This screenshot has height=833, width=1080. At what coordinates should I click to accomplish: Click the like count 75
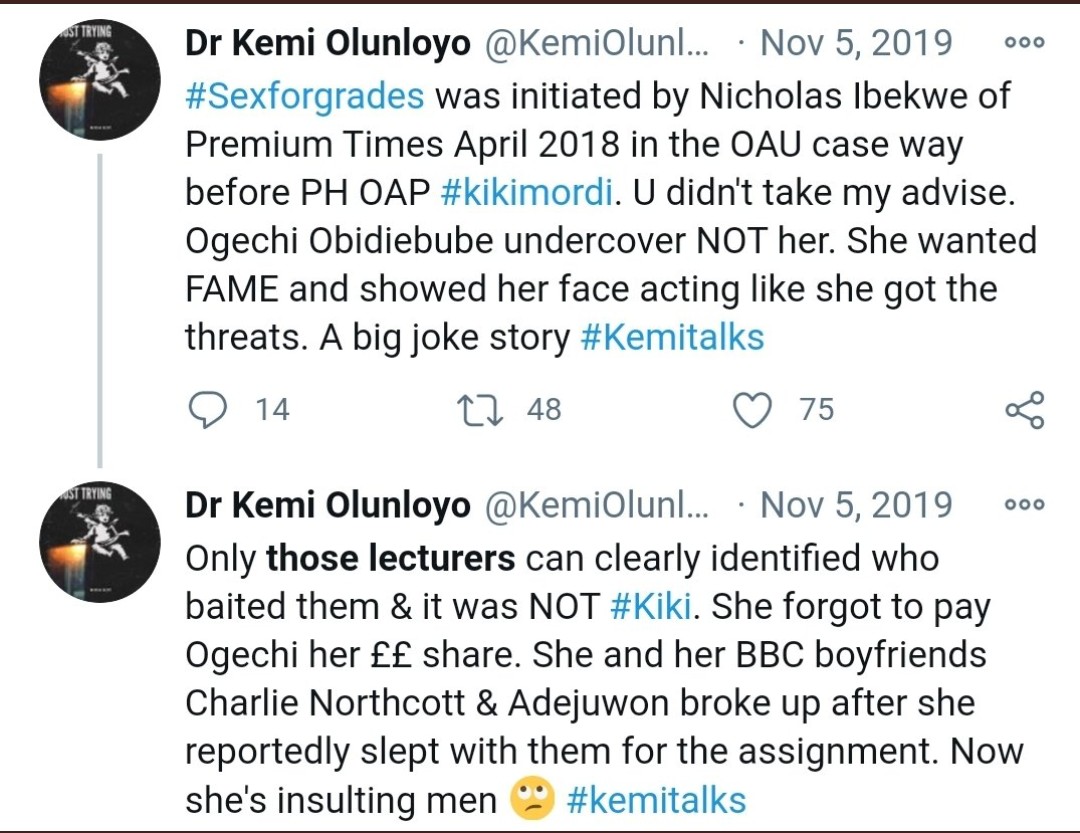pos(816,410)
